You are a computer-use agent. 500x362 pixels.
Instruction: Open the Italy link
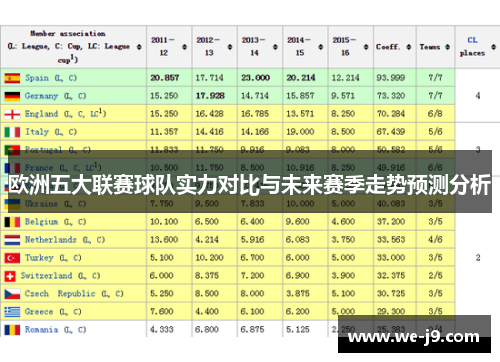[37, 132]
